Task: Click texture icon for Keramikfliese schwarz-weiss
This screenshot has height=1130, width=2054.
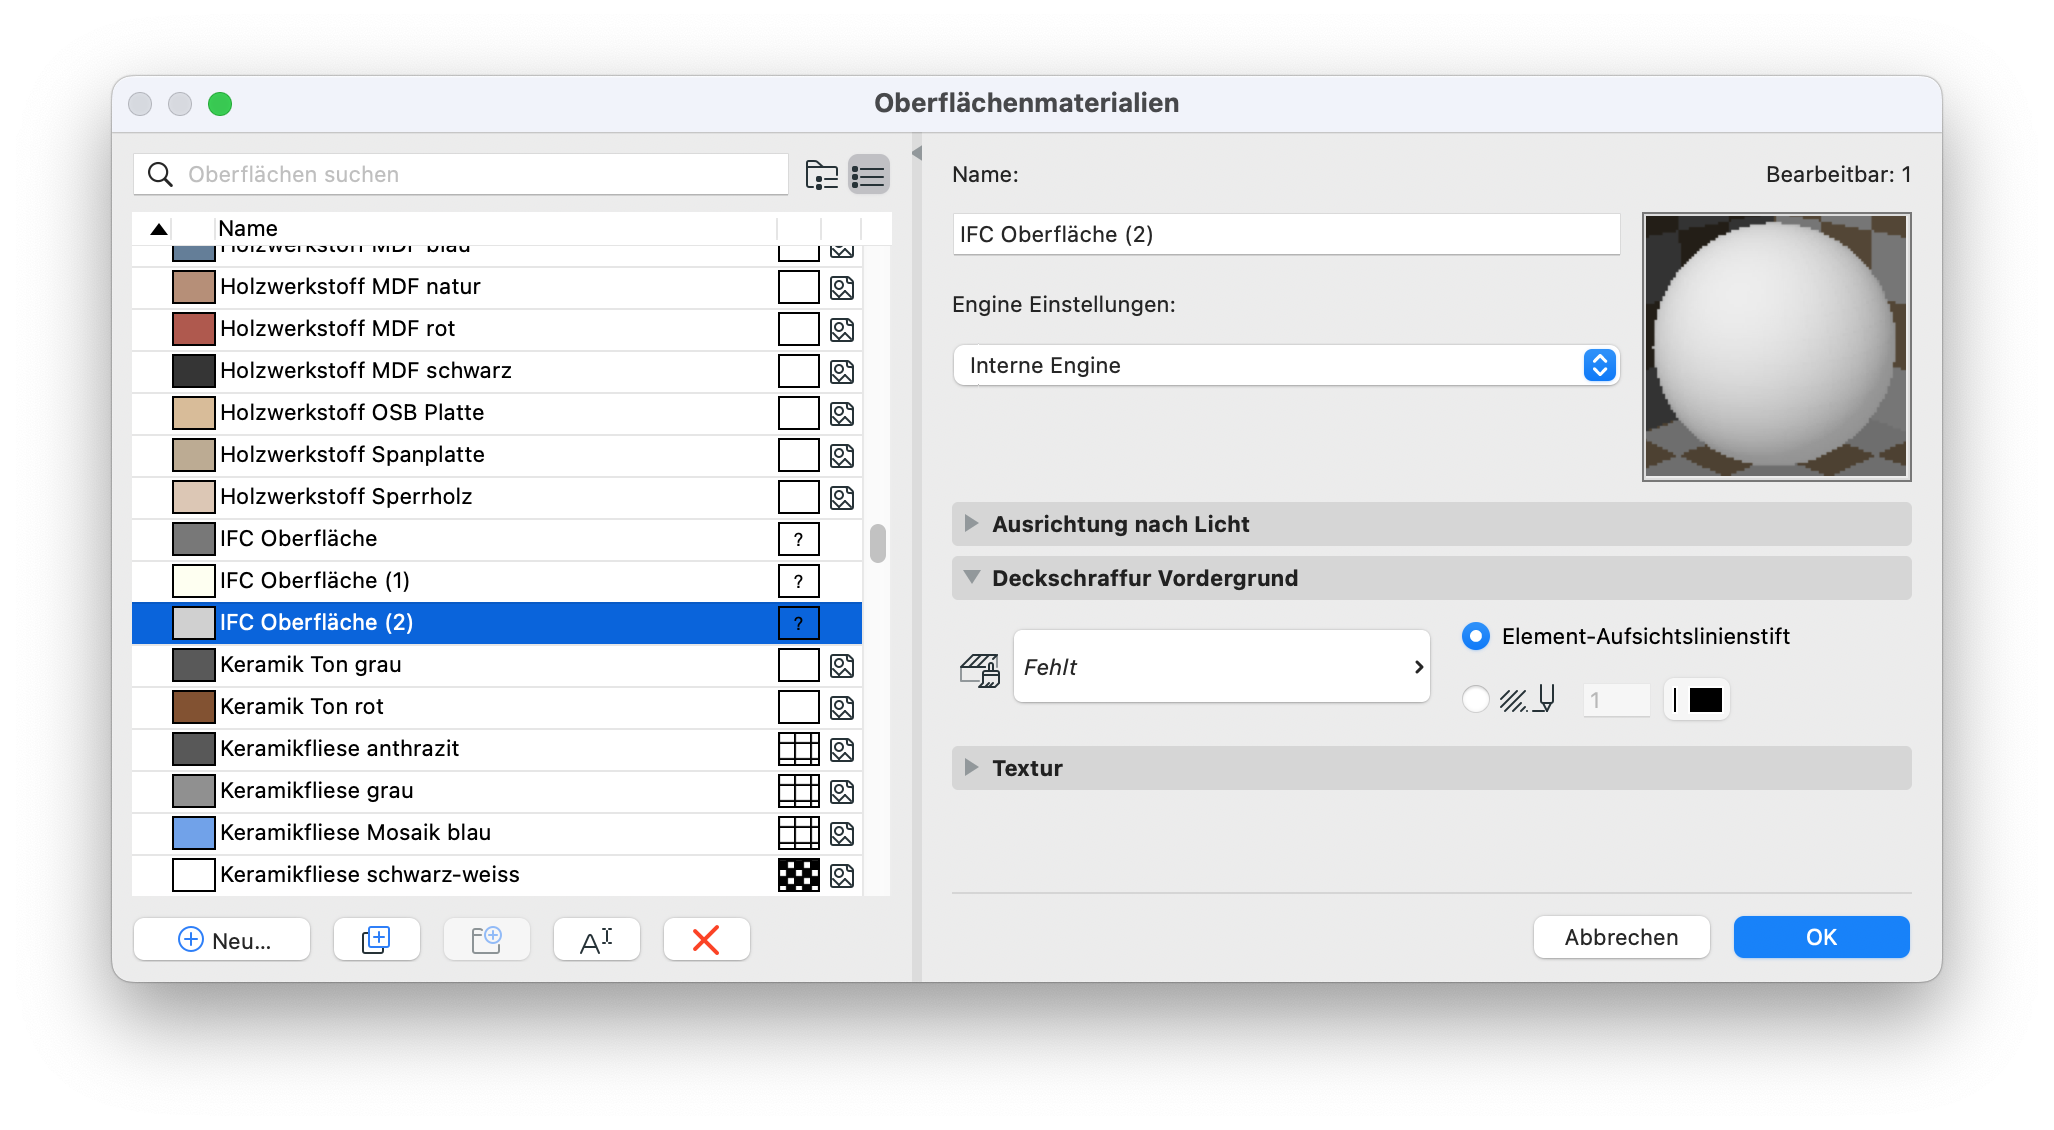Action: click(842, 876)
